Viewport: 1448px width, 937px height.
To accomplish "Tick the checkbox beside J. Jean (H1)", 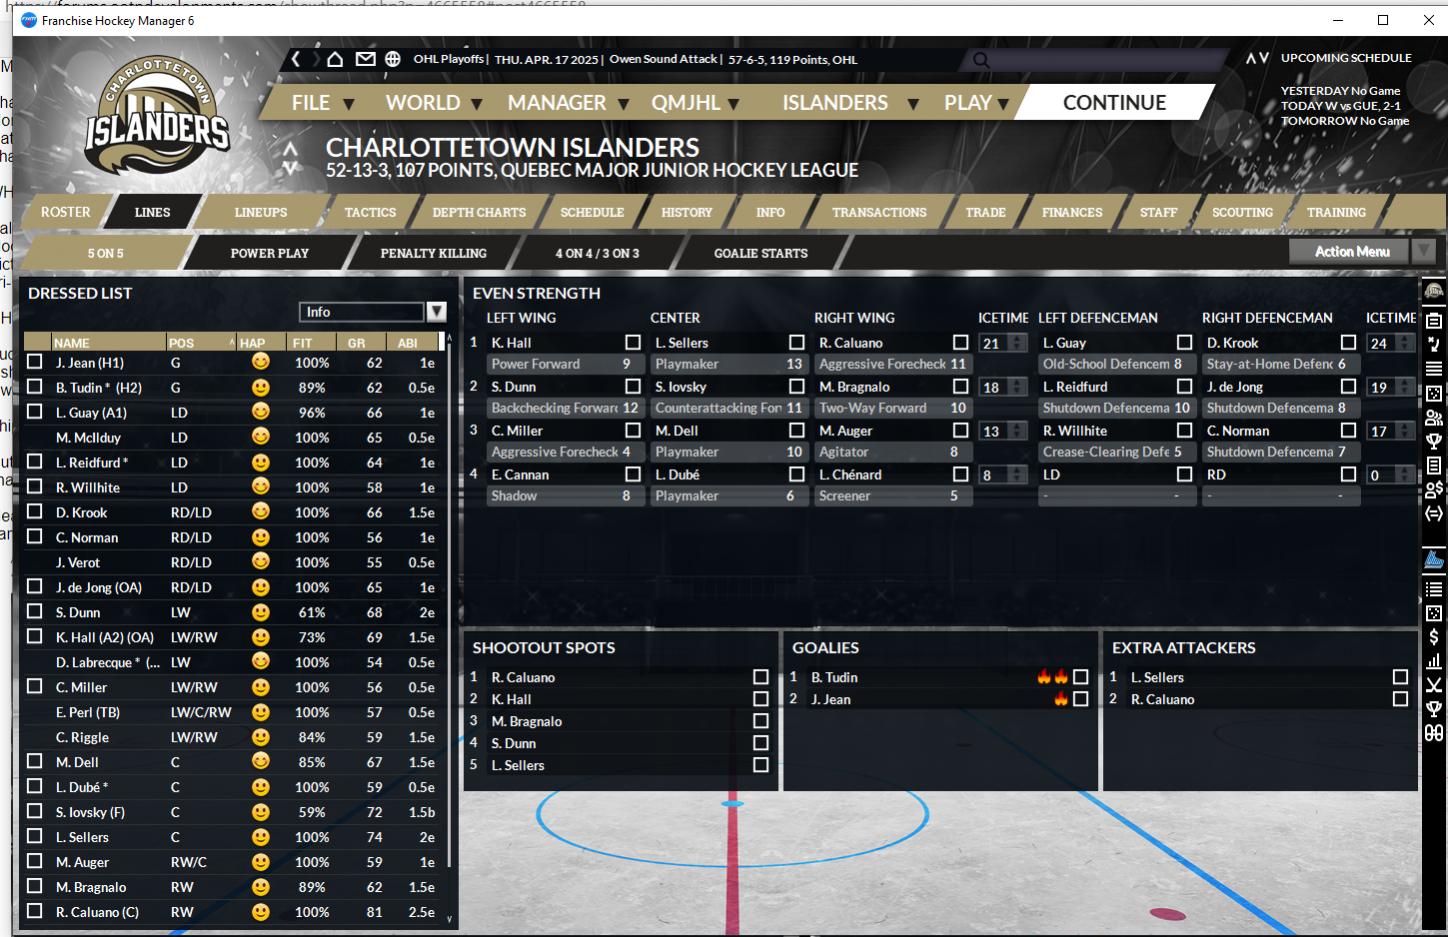I will (35, 362).
